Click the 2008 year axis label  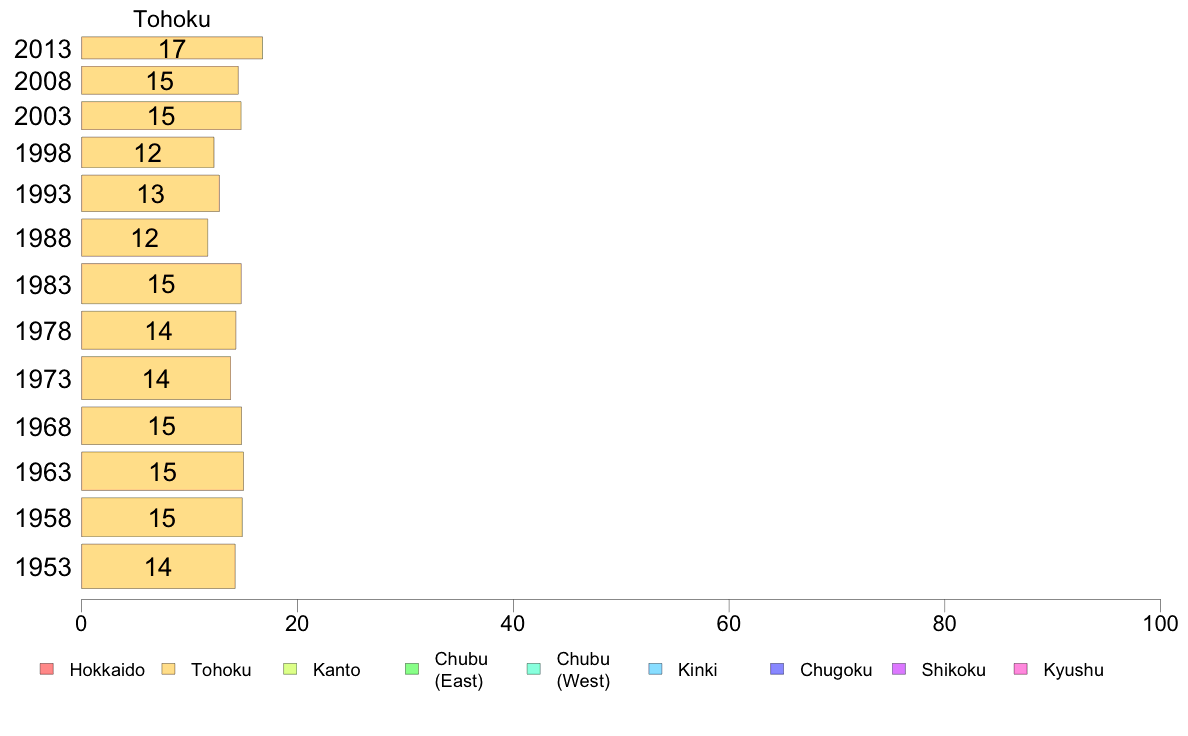(x=43, y=81)
